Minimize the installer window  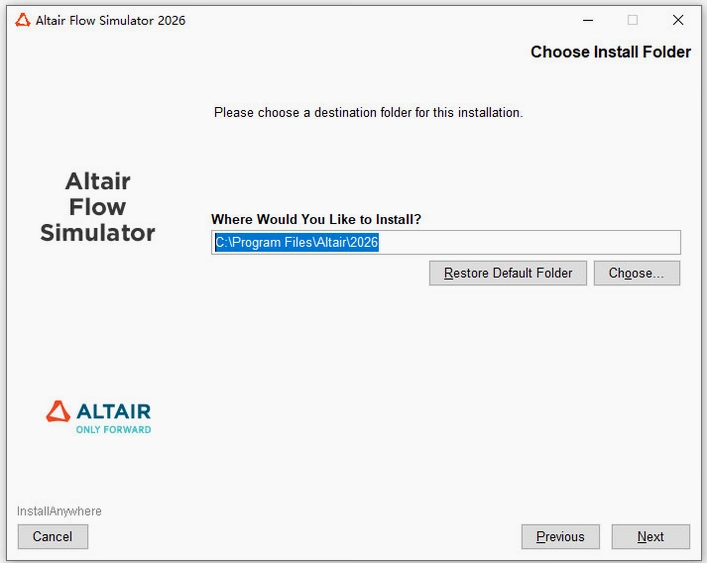[x=588, y=20]
